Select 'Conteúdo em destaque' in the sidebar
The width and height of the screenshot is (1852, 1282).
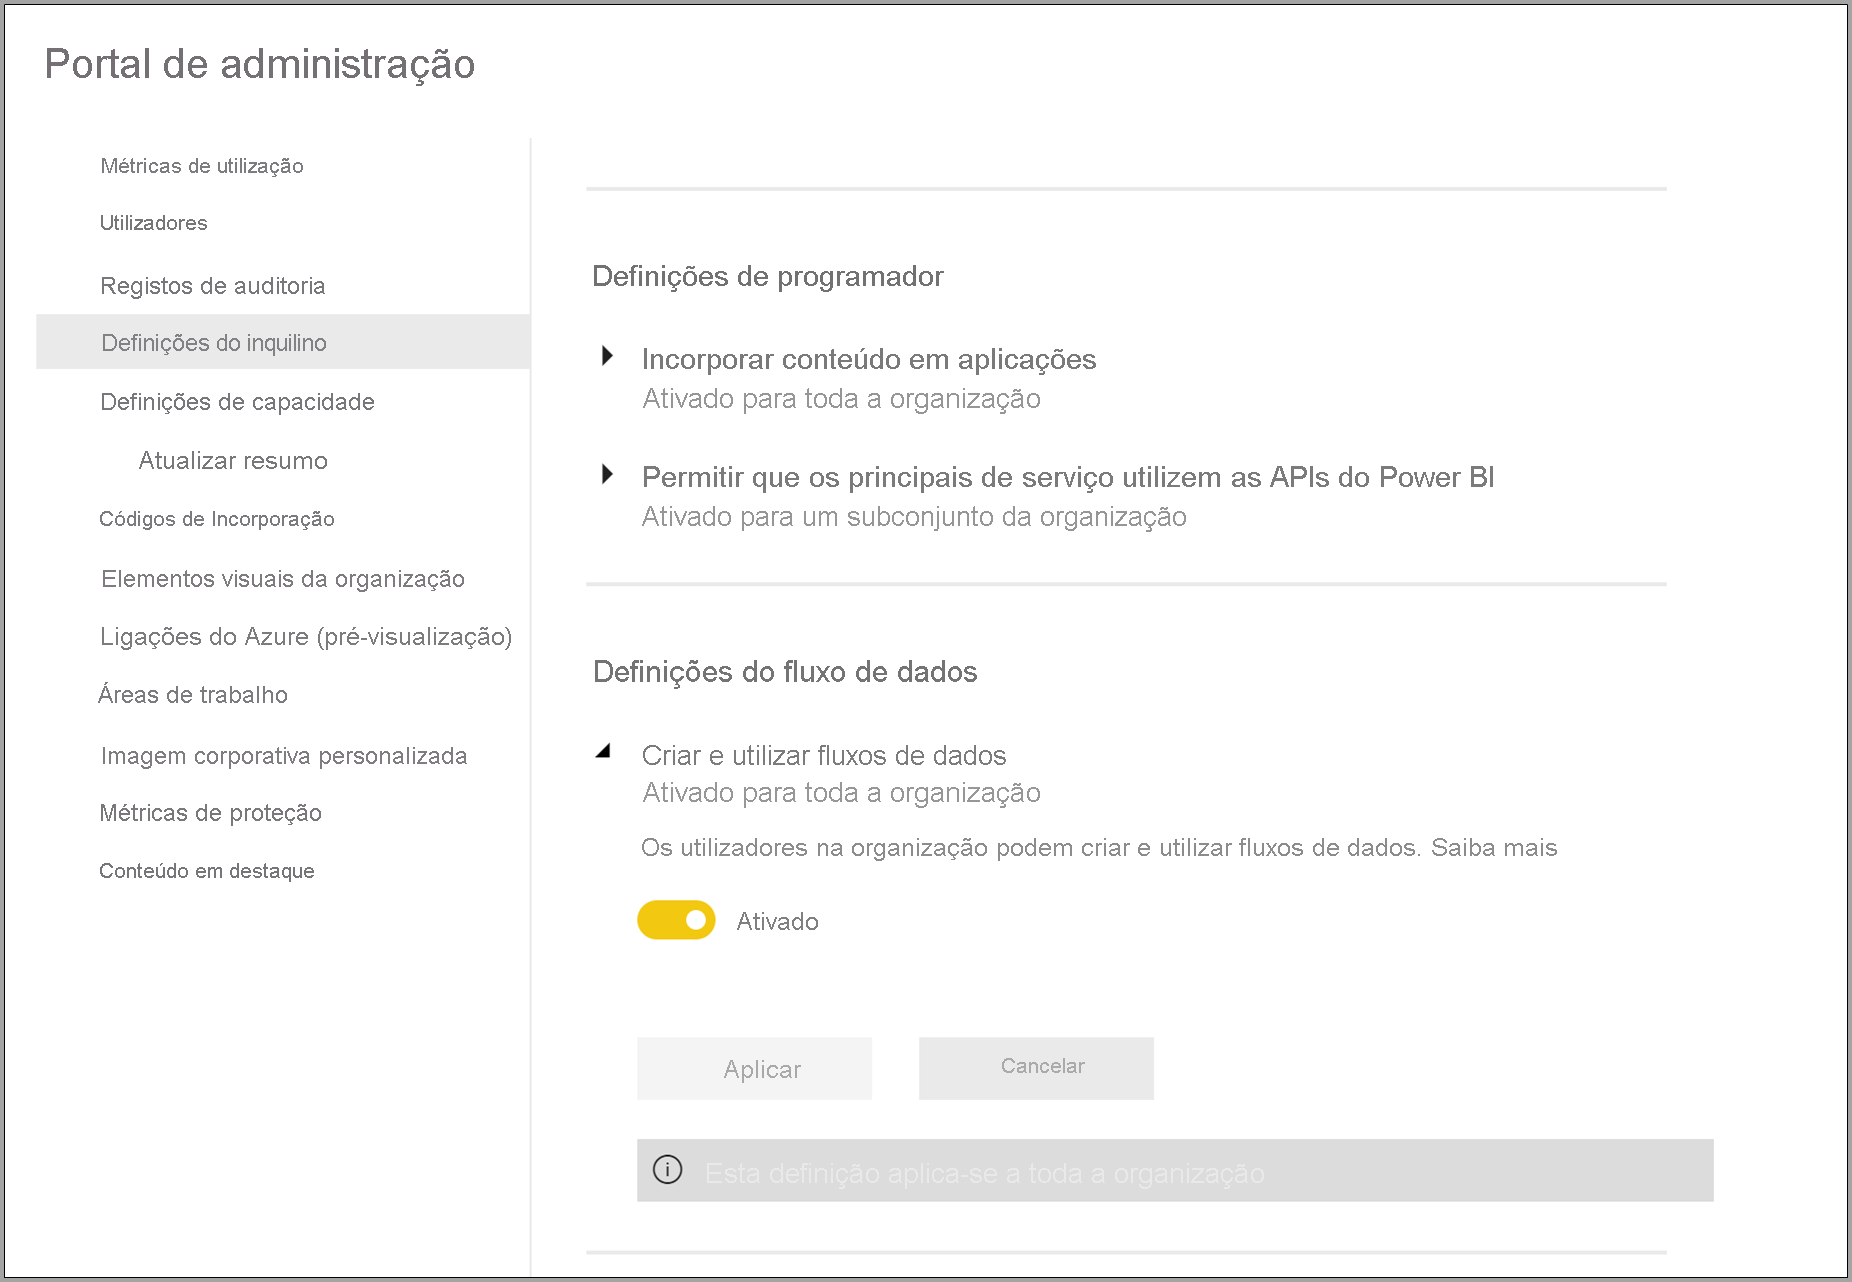pyautogui.click(x=206, y=870)
